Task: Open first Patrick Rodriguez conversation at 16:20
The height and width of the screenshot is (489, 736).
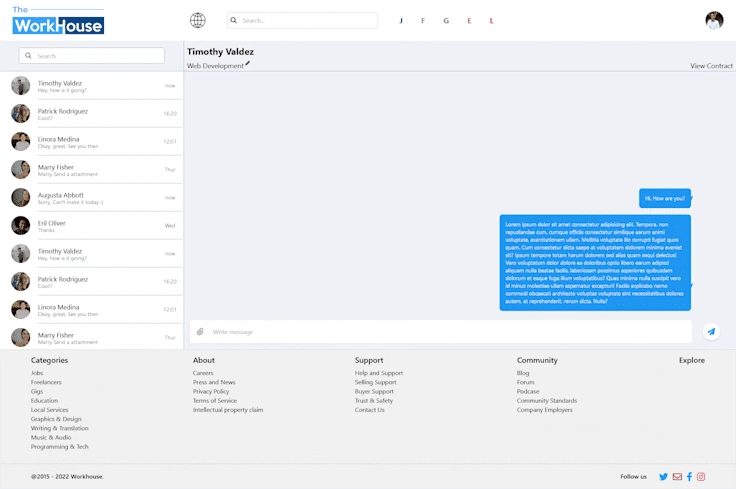Action: pyautogui.click(x=92, y=114)
